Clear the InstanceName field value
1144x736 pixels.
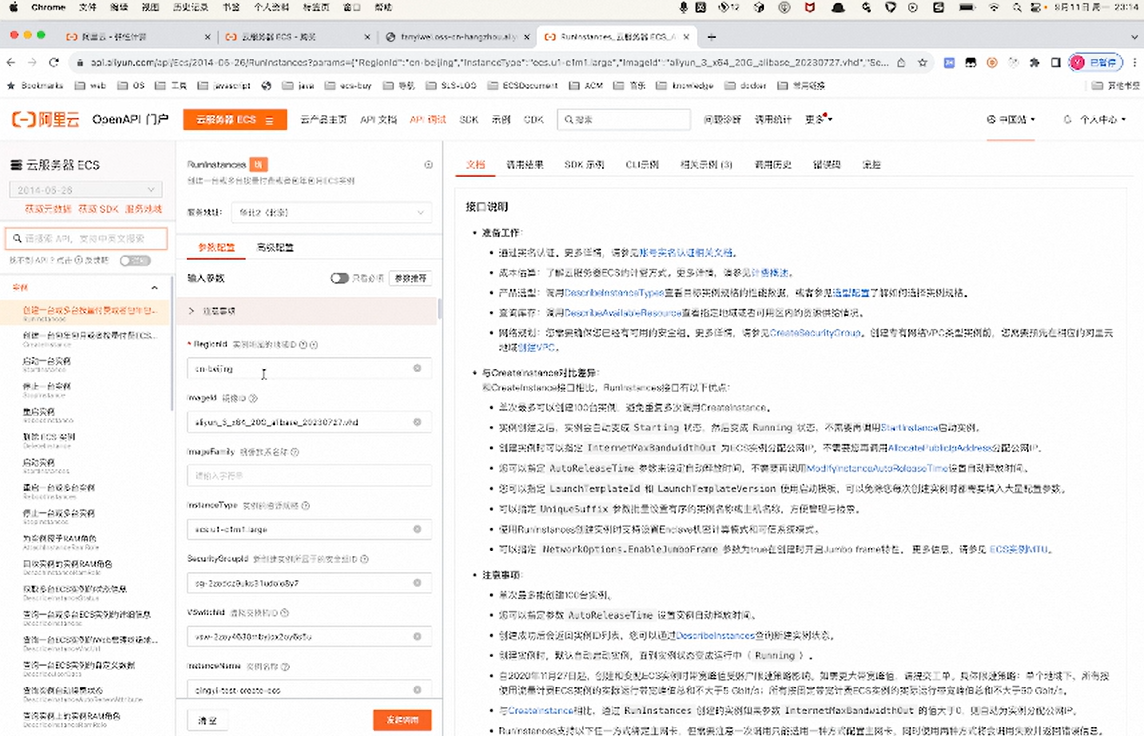417,689
